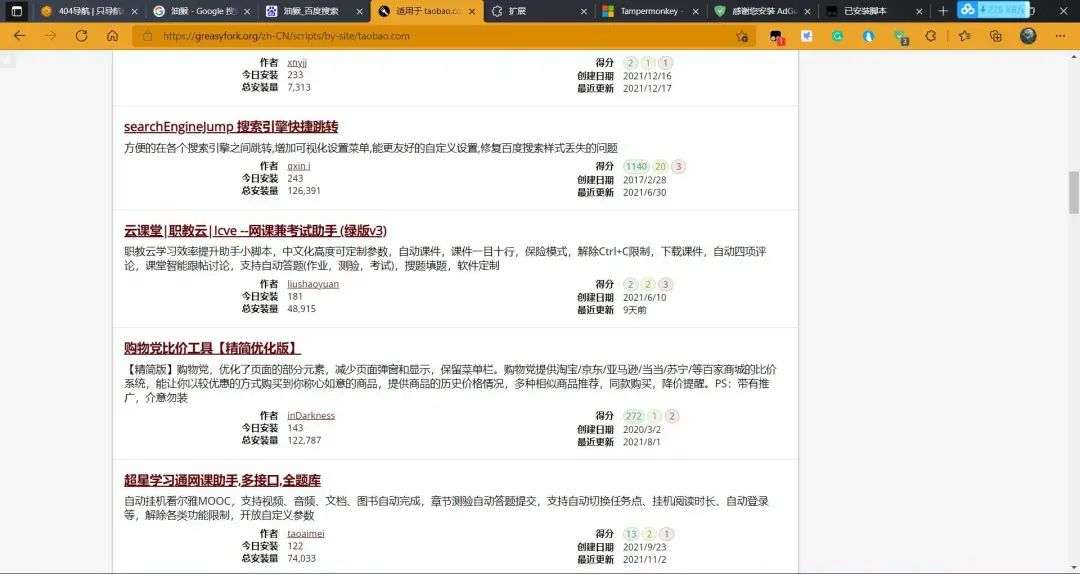This screenshot has height=574, width=1080.
Task: Click created date 2020/3/2
Action: coord(642,429)
